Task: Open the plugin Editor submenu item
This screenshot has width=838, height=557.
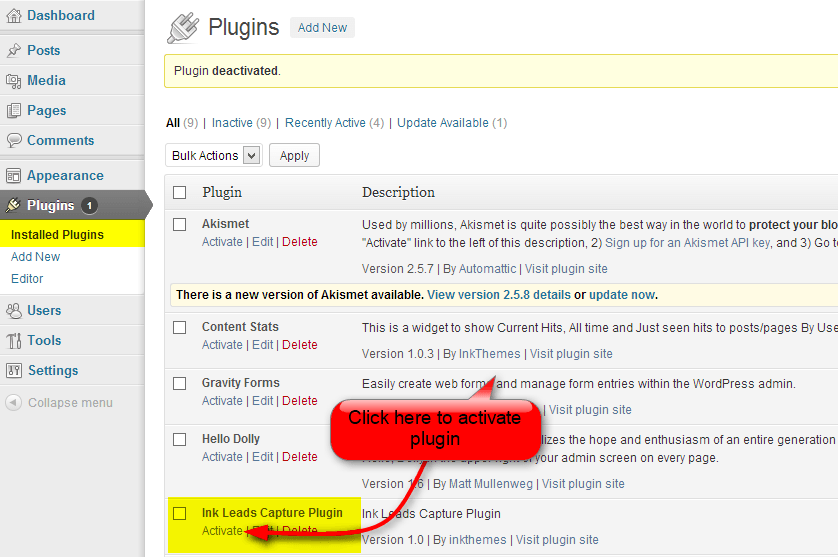Action: 27,278
